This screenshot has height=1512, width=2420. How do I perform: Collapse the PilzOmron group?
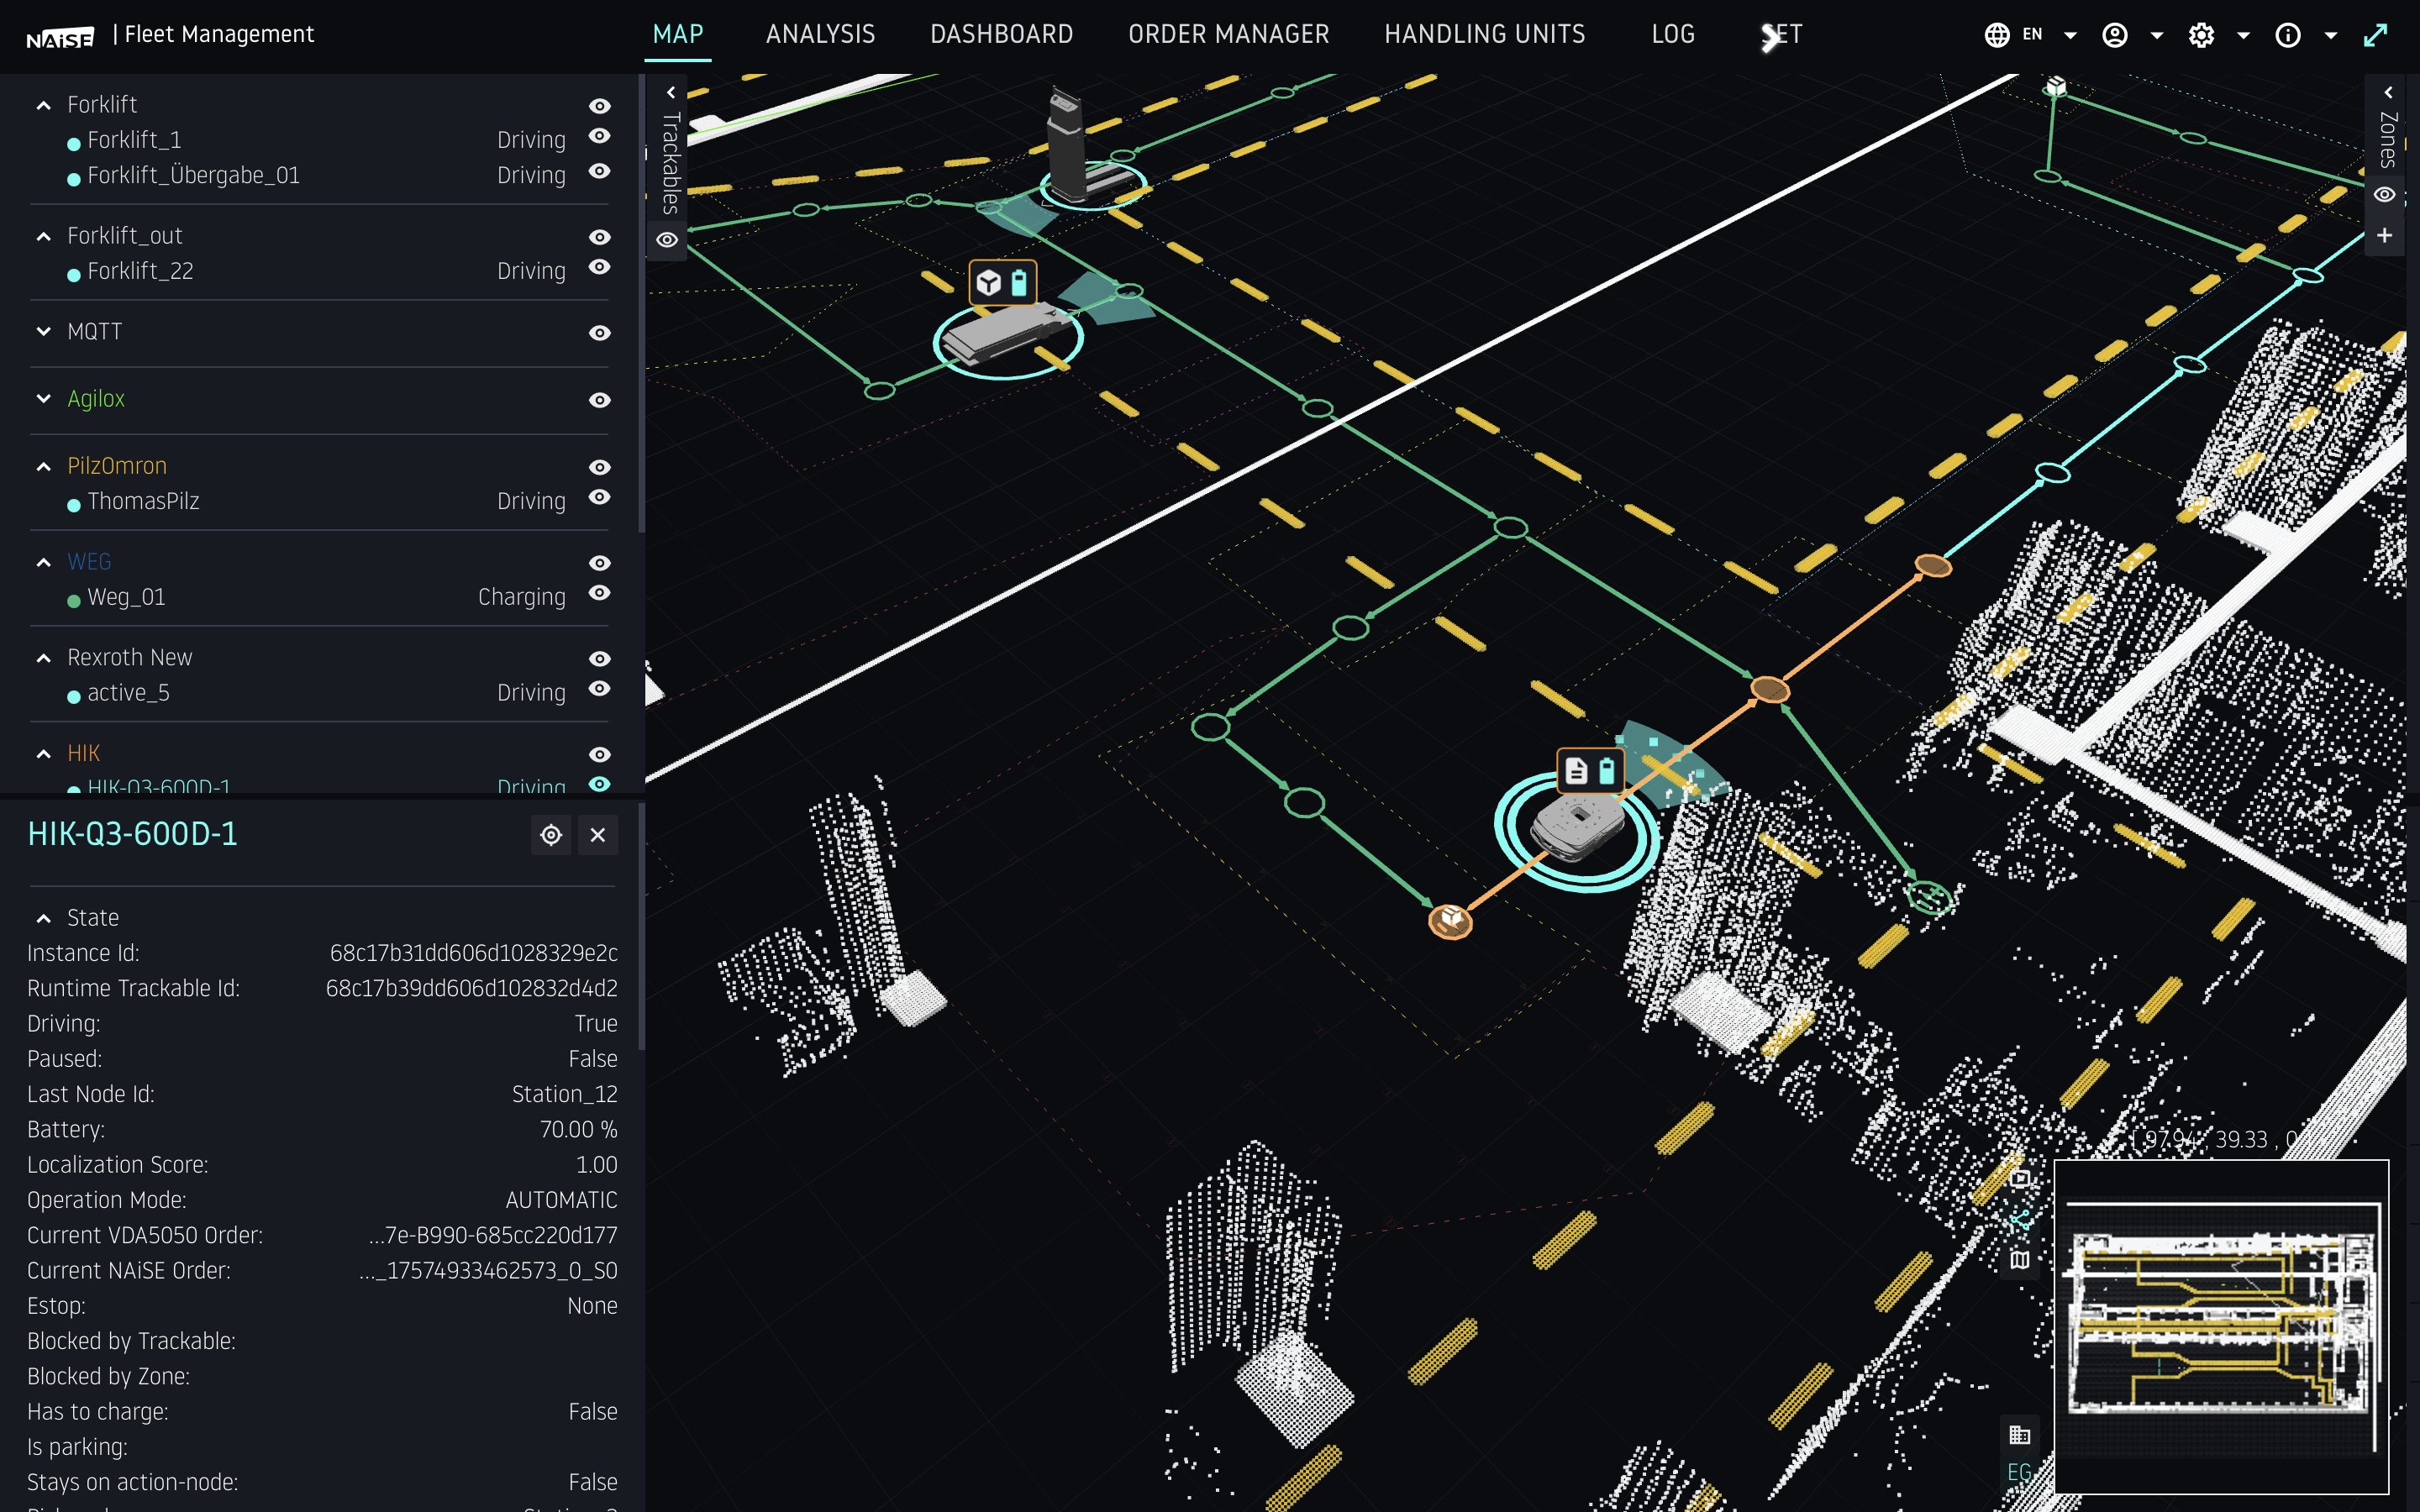[44, 466]
